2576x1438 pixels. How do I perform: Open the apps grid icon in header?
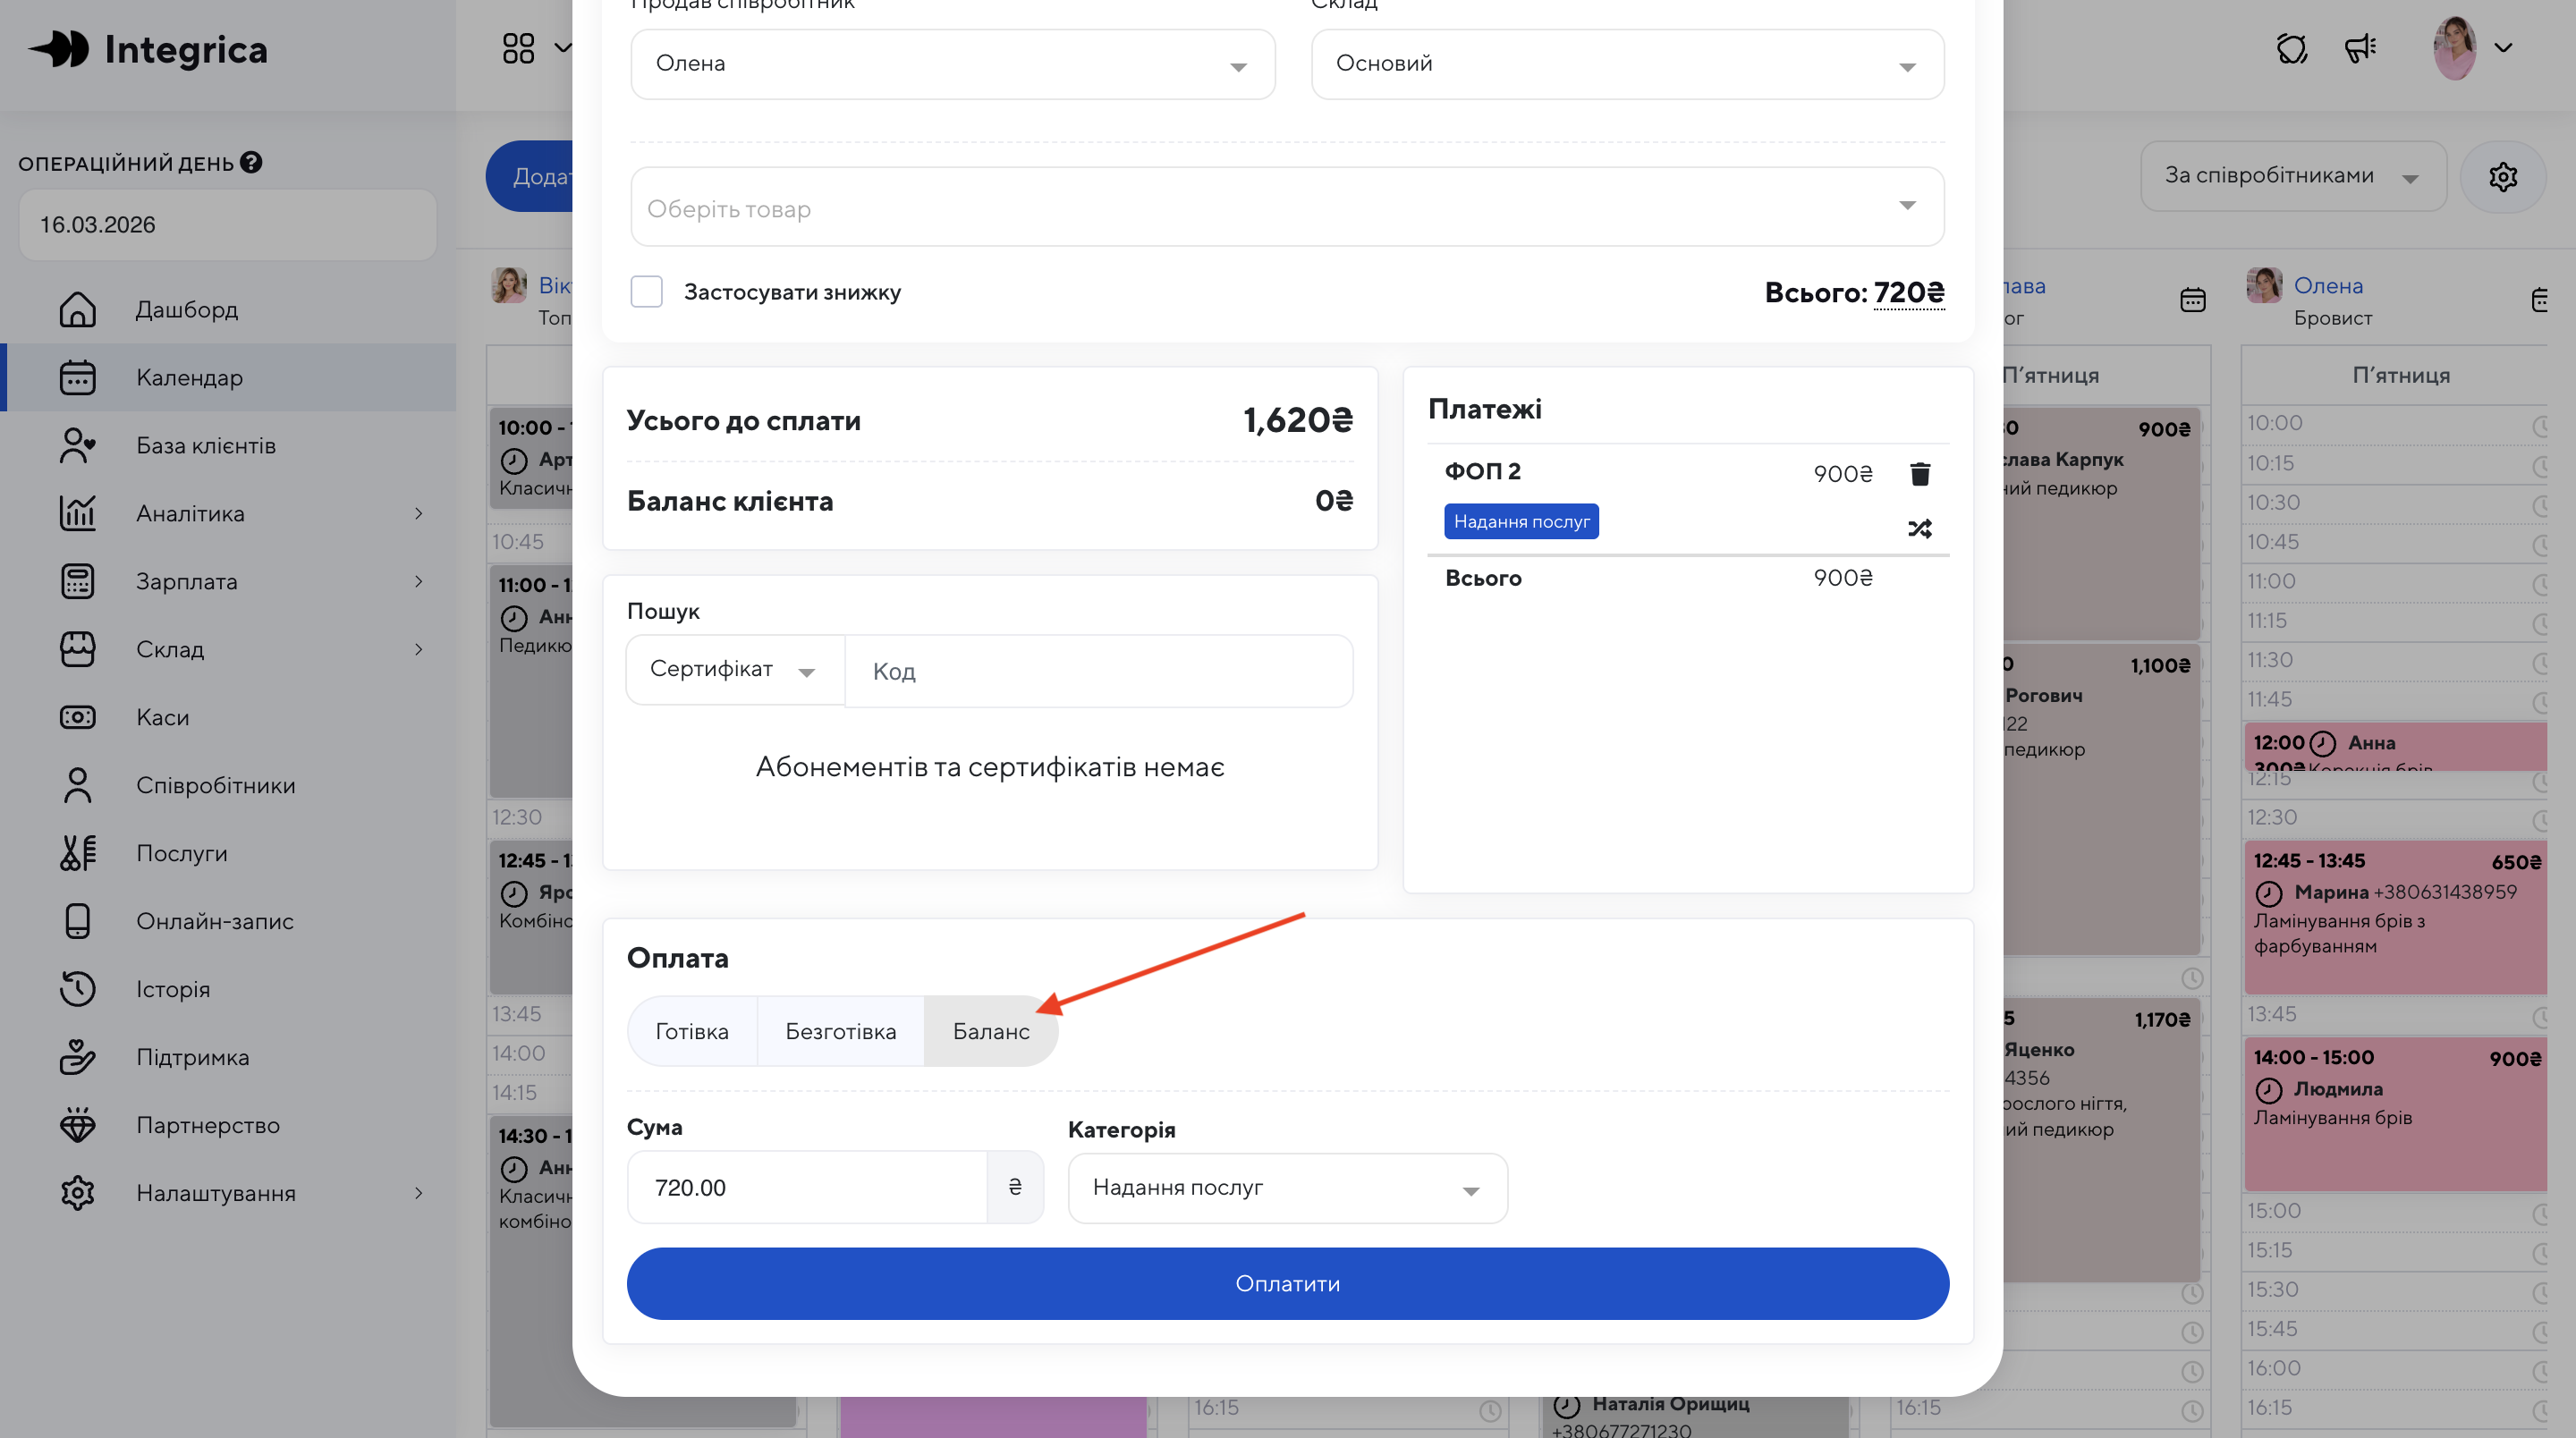pos(518,48)
